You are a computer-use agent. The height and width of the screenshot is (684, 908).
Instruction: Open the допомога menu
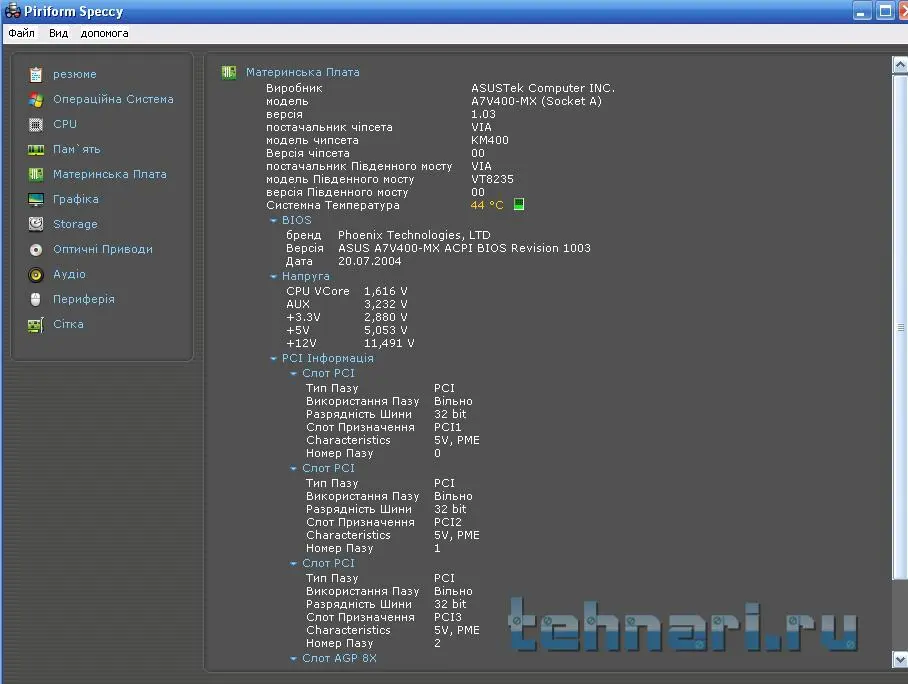coord(104,33)
